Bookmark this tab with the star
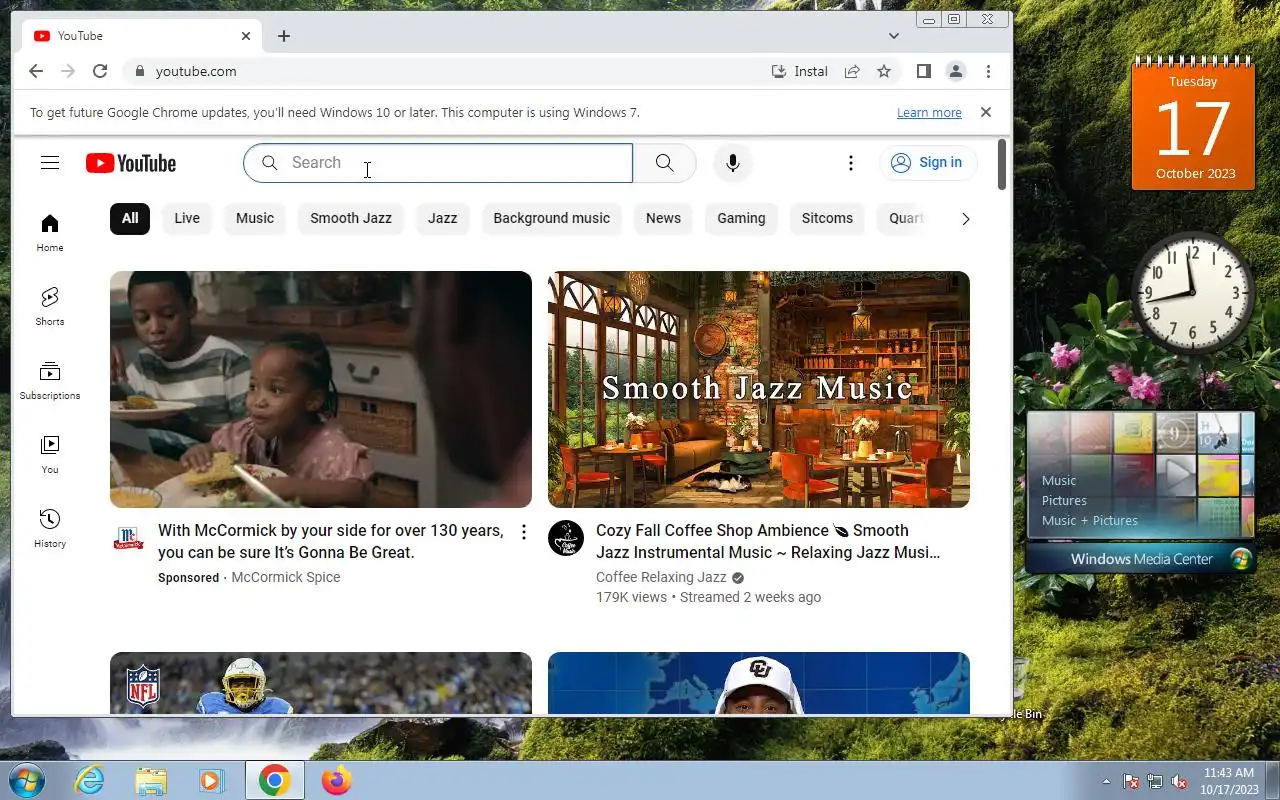1280x800 pixels. [x=884, y=71]
